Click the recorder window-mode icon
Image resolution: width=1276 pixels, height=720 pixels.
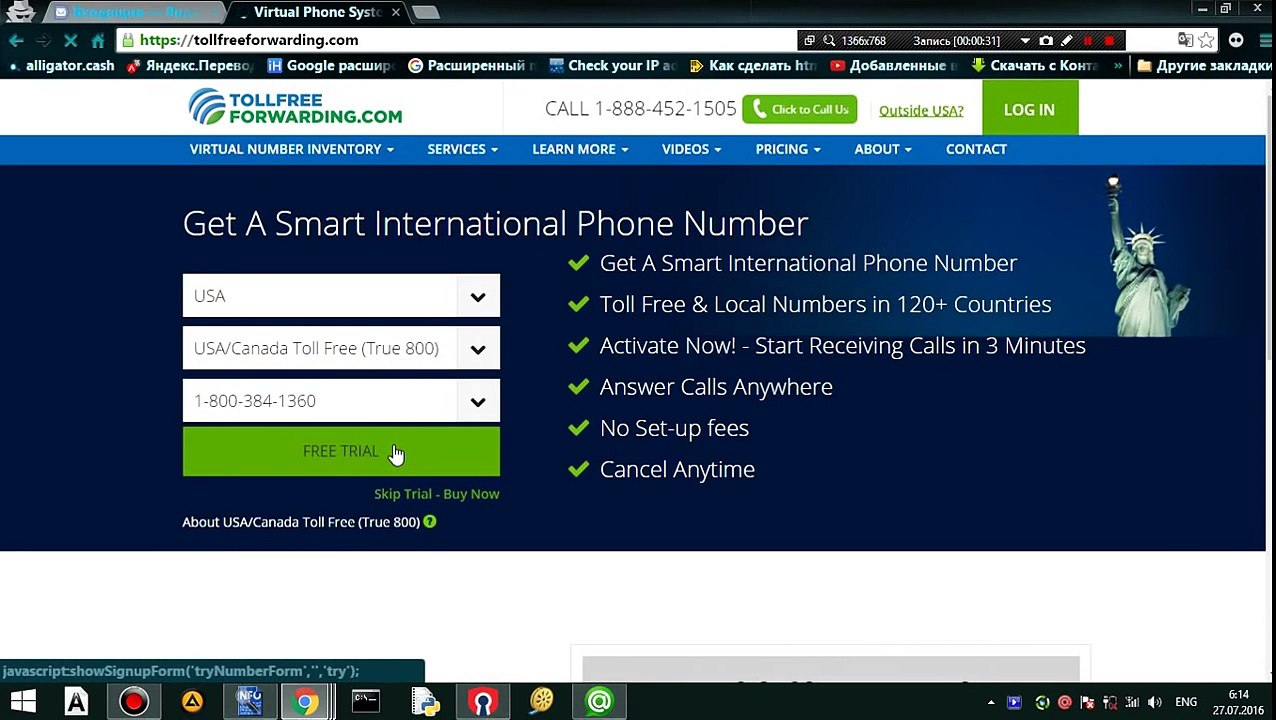(809, 41)
